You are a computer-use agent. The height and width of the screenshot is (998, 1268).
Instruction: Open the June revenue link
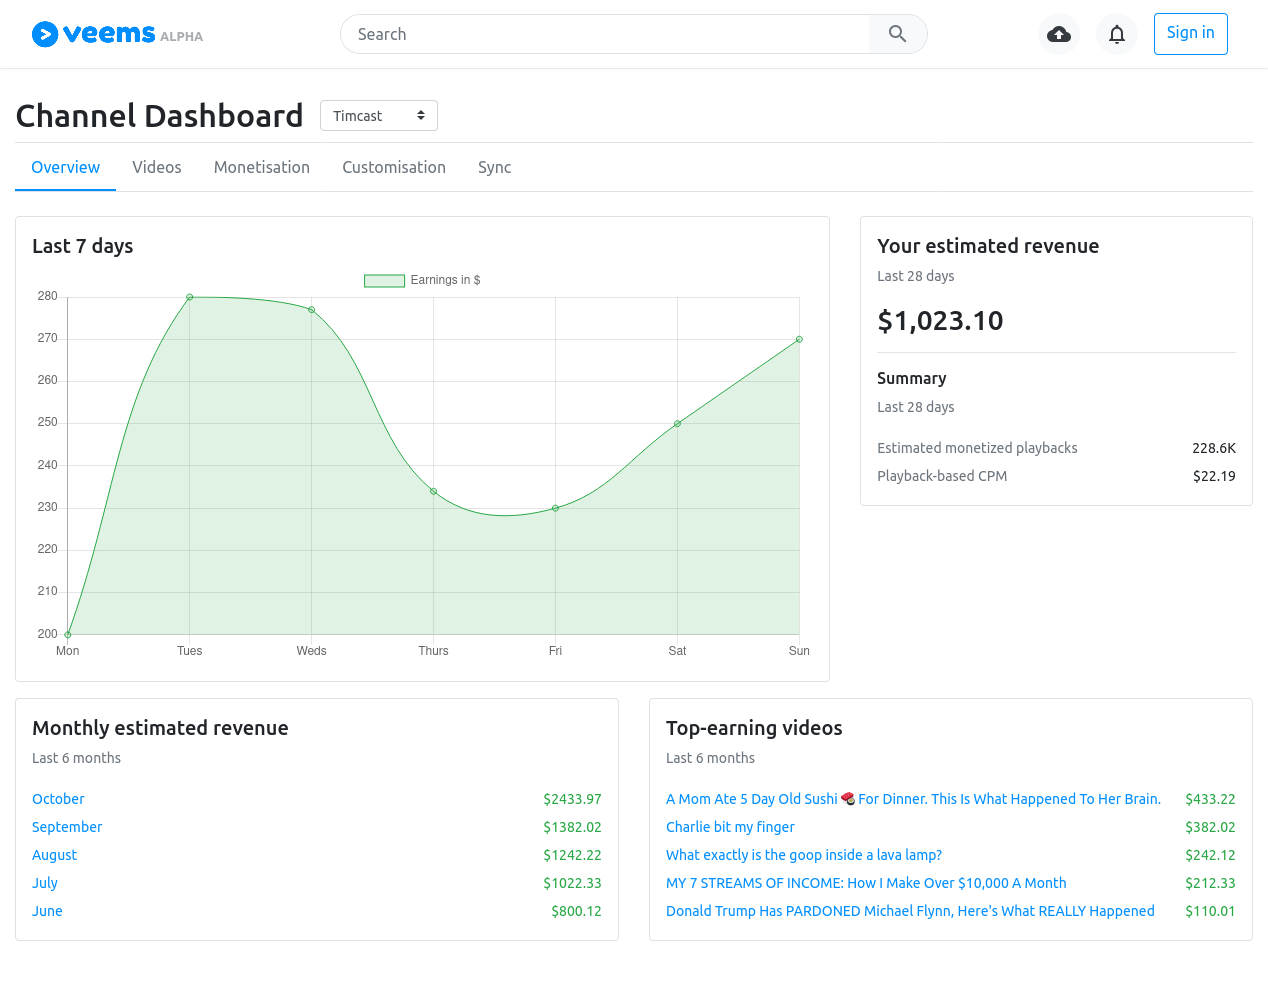(47, 911)
